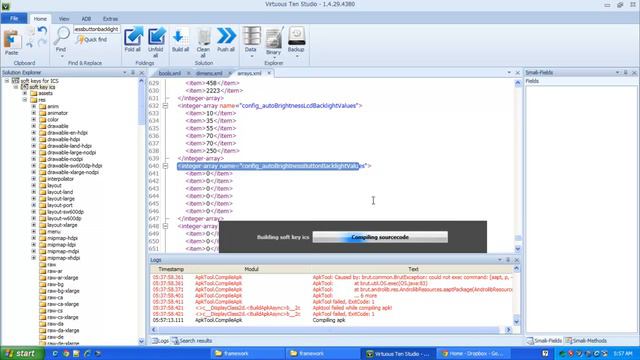Select the menu folder

point(50,231)
